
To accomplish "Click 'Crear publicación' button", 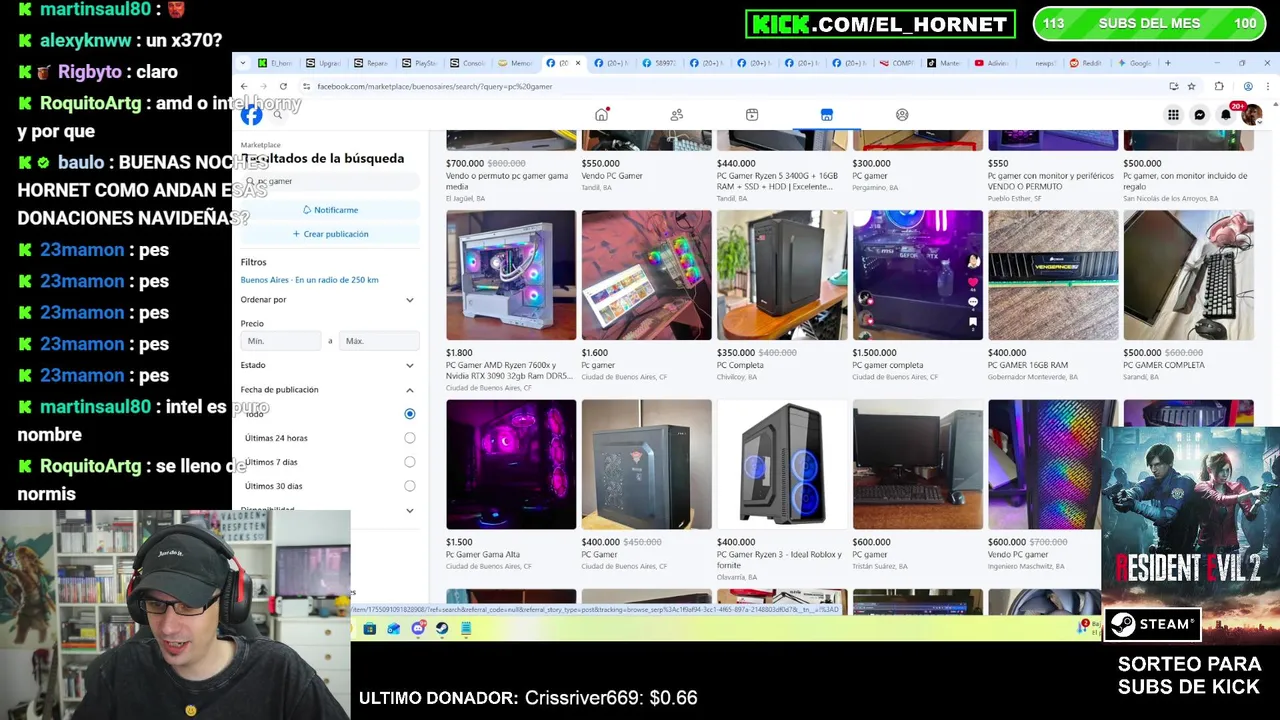I will [330, 234].
